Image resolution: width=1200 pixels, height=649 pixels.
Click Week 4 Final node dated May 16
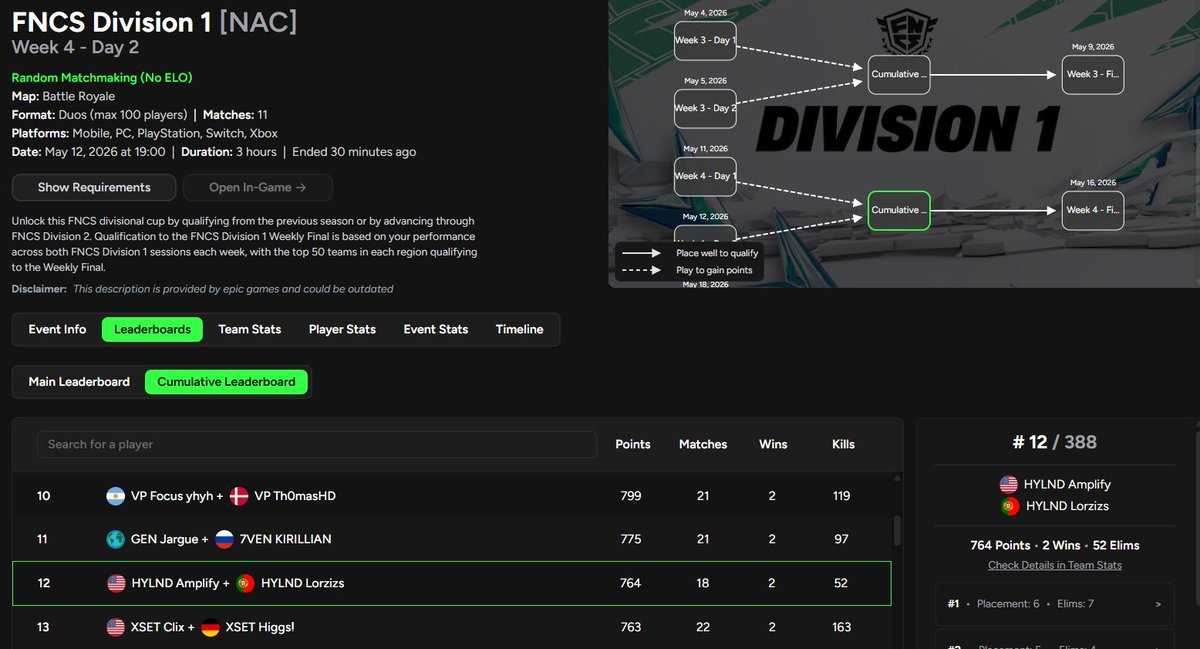1093,210
